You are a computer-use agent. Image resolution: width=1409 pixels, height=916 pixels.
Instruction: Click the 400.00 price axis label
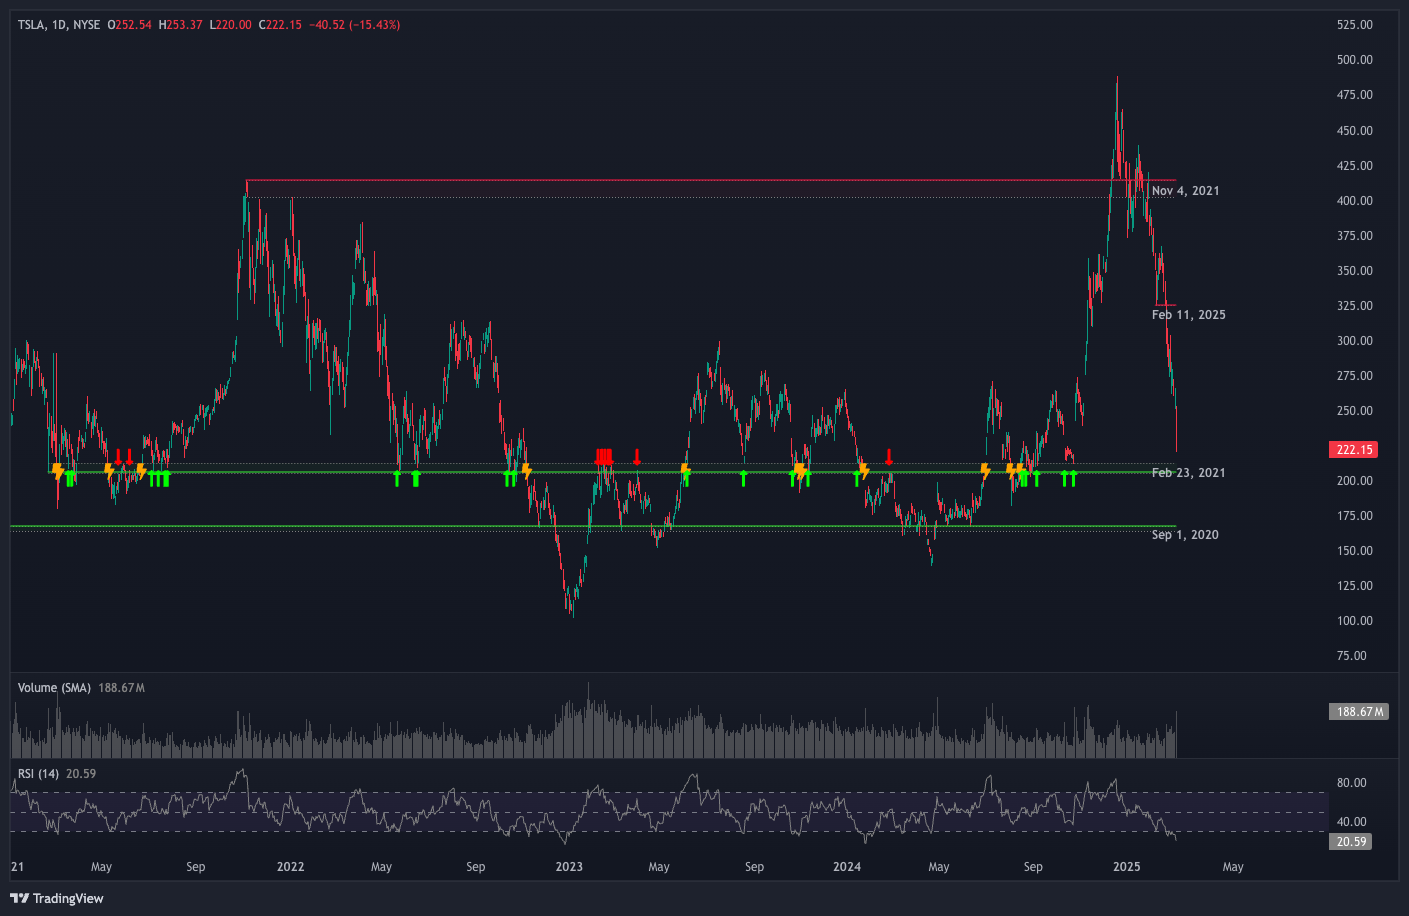(x=1354, y=201)
